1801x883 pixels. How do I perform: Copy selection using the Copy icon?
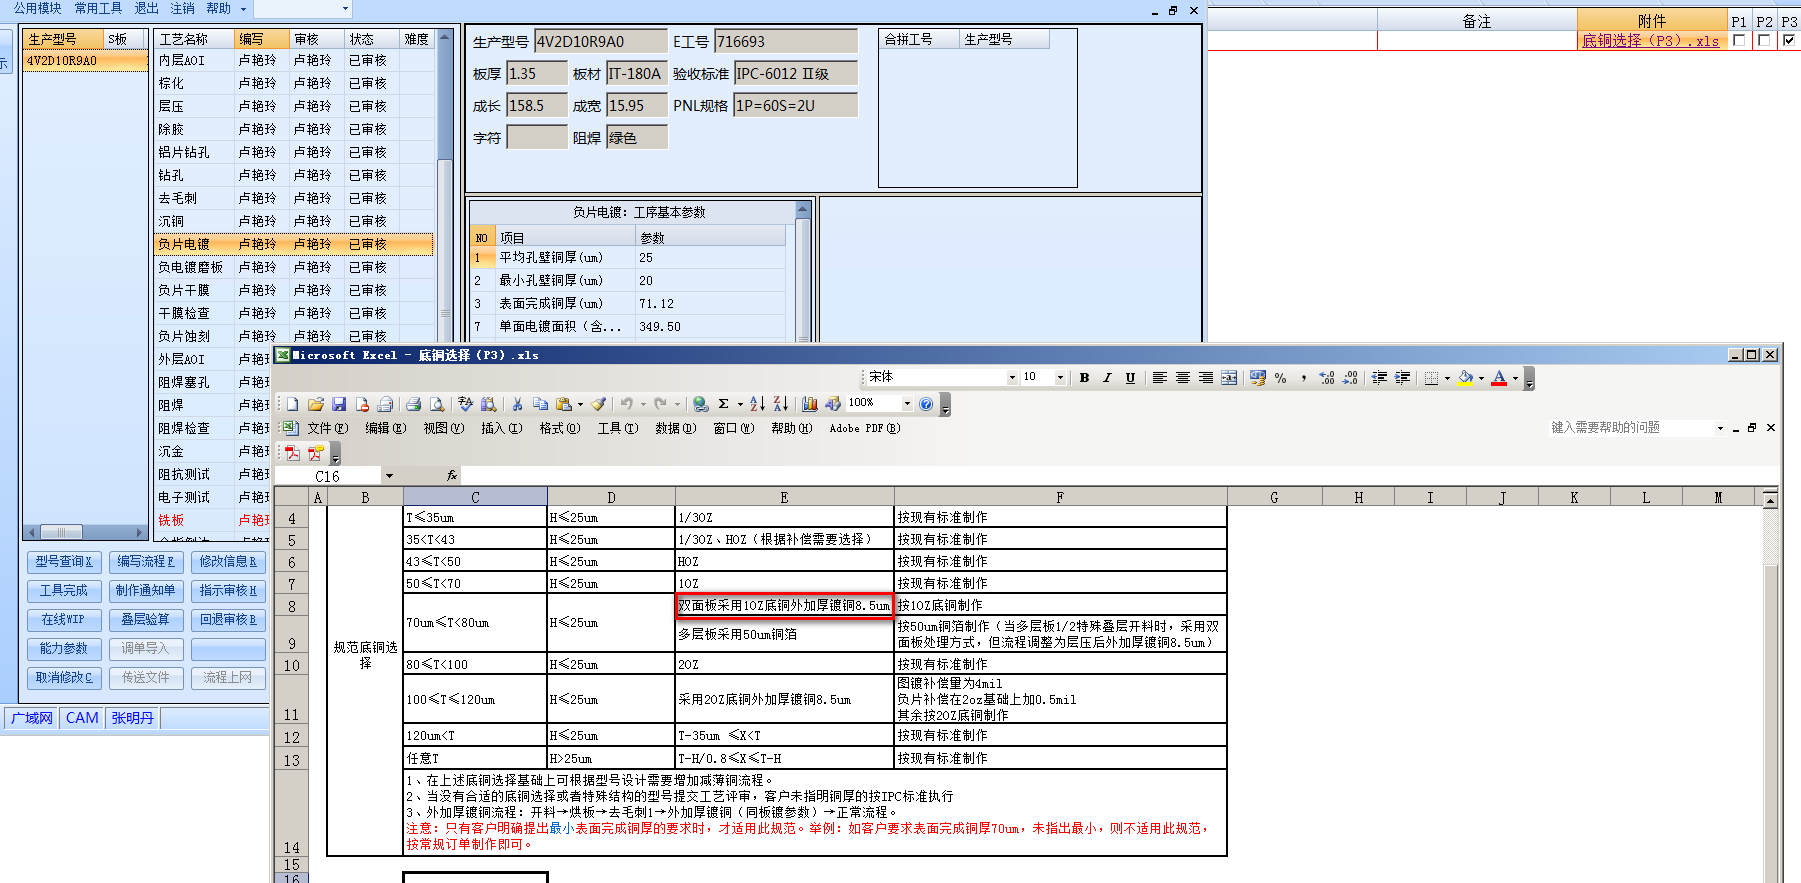click(x=540, y=404)
